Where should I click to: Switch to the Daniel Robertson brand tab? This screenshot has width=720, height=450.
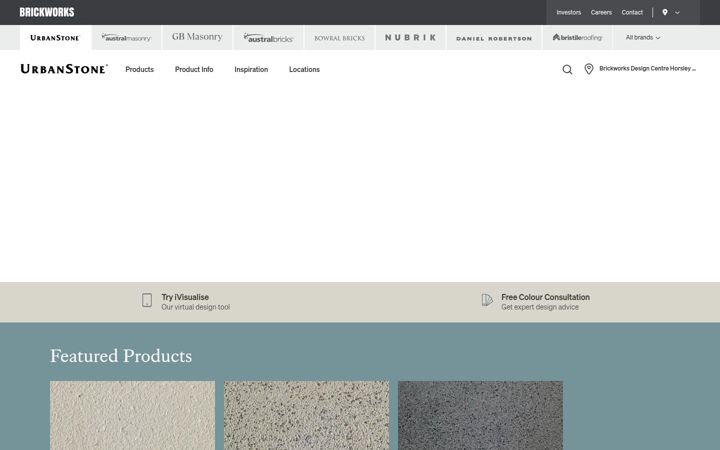tap(494, 38)
